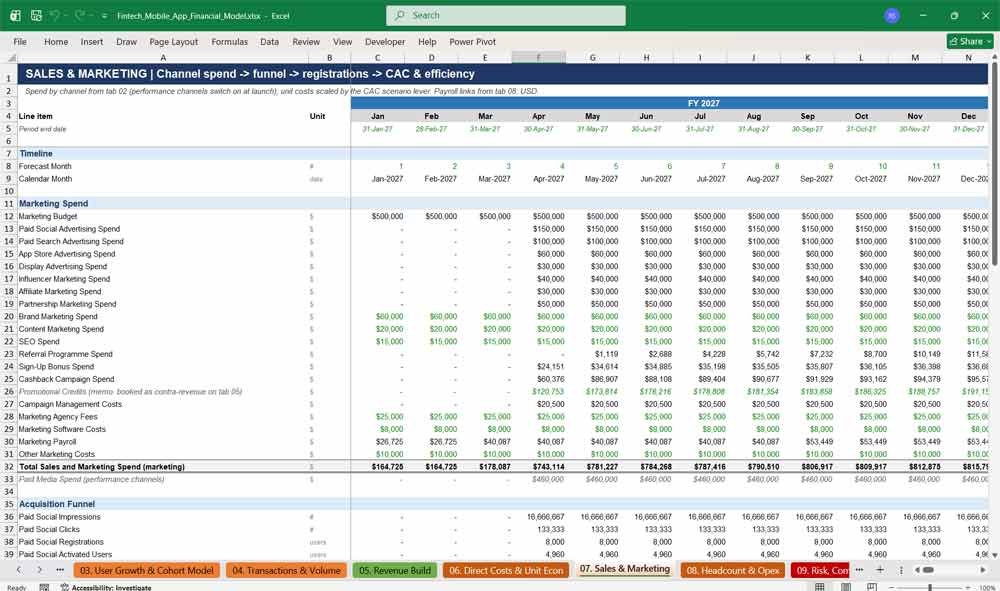
Task: Select row header 12
Action: click(9, 216)
